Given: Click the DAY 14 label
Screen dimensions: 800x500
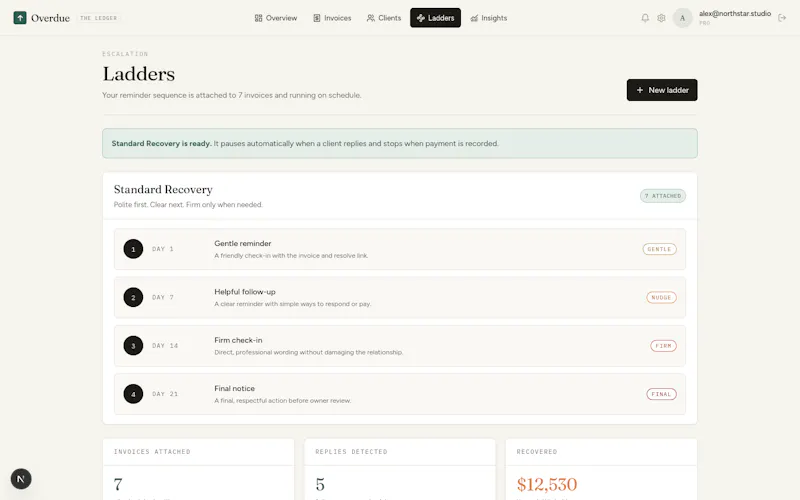Looking at the screenshot, I should click(165, 346).
